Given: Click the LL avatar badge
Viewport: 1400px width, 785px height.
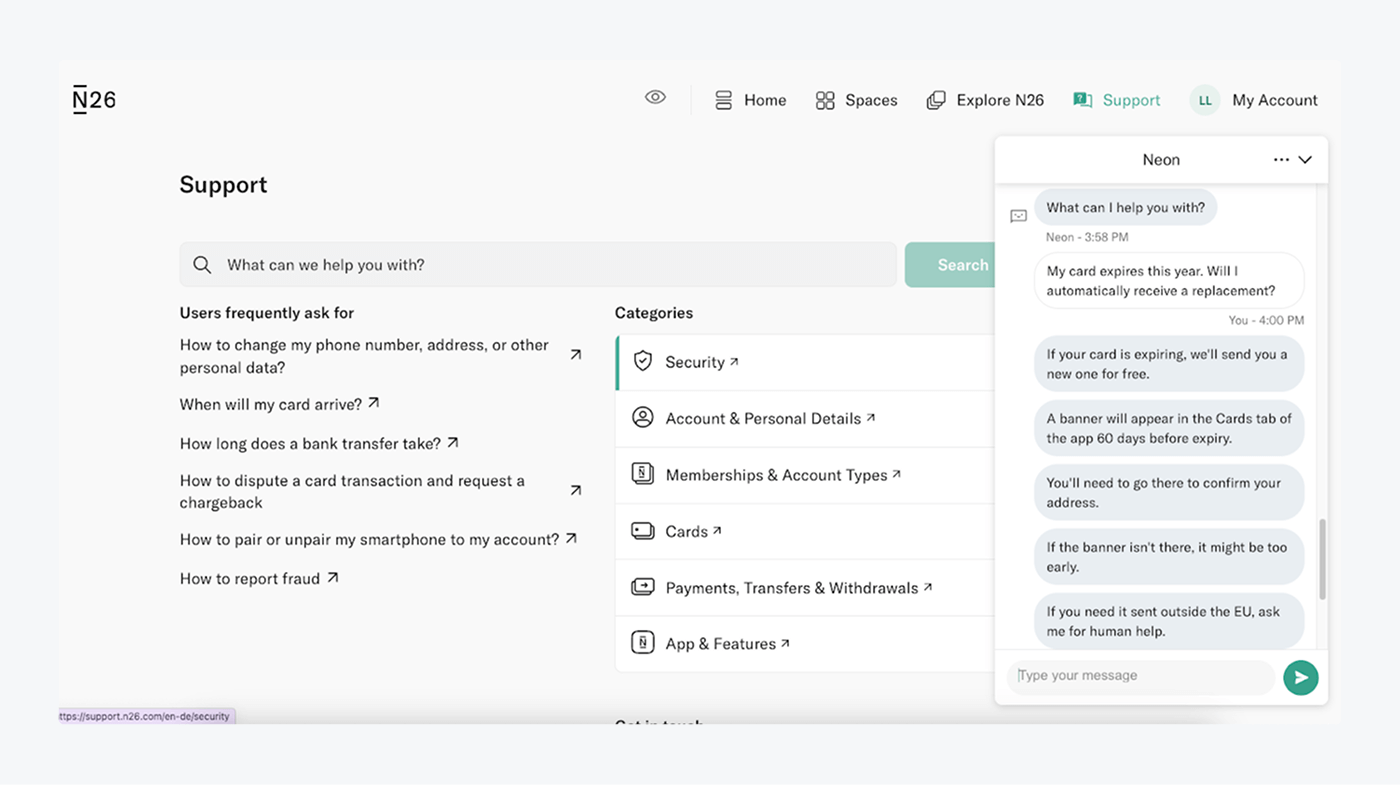Looking at the screenshot, I should tap(1205, 100).
